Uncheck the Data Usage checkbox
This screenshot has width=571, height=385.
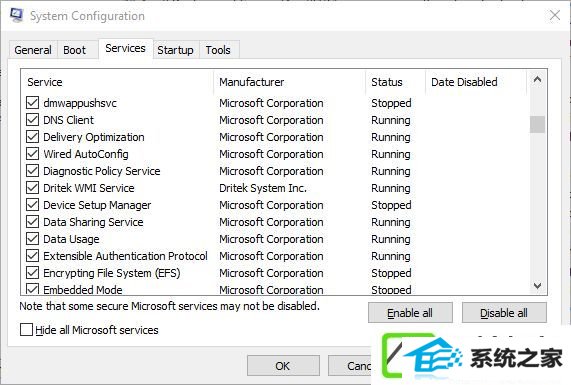pos(32,239)
